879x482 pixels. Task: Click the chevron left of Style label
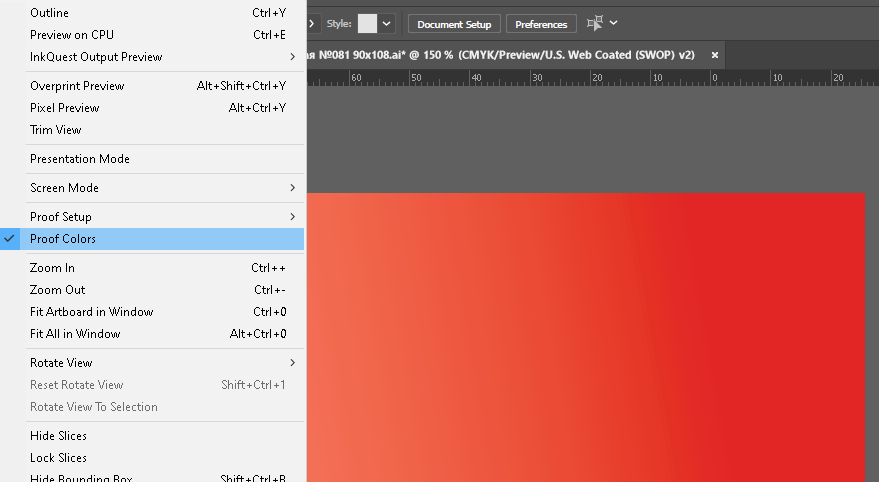pos(312,24)
